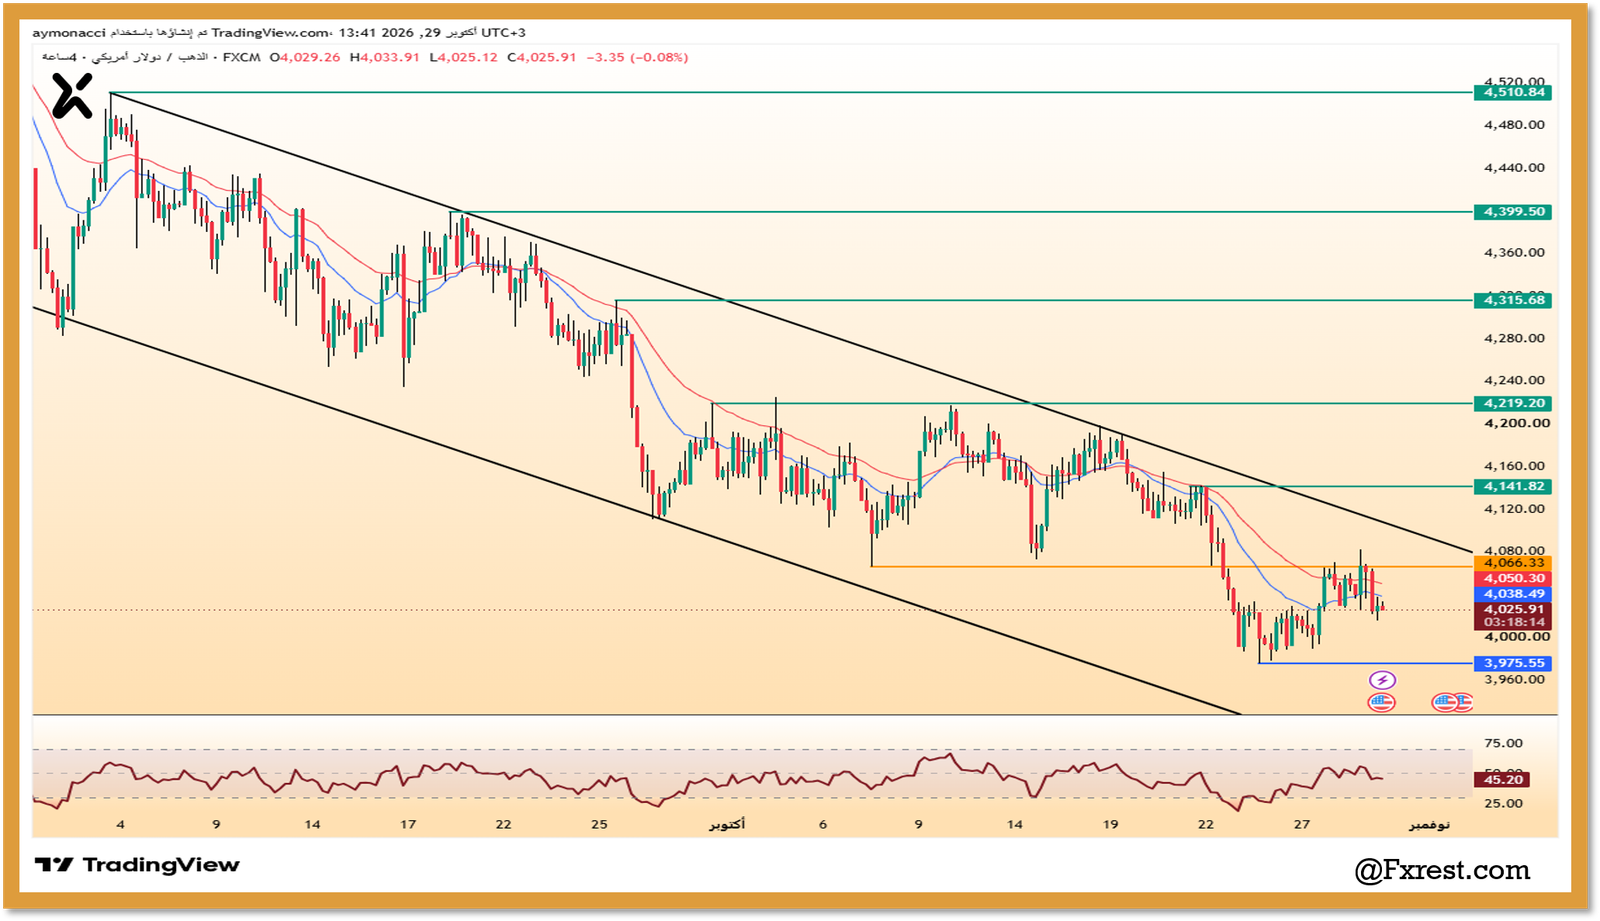
Task: Click the low value L4,025.12 in header
Action: coord(463,58)
